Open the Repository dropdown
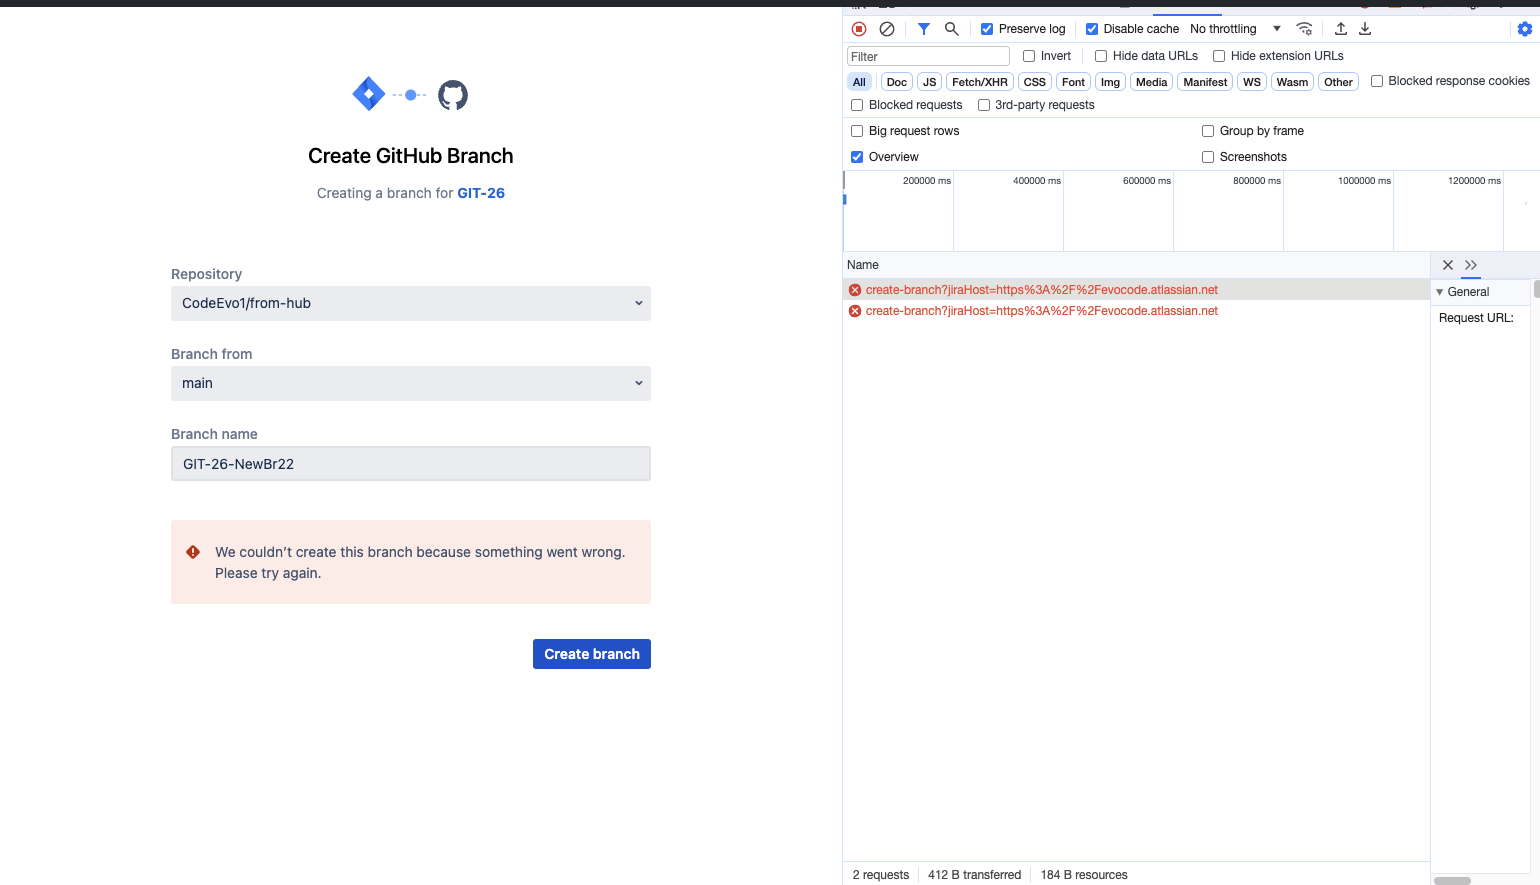The width and height of the screenshot is (1540, 885). pyautogui.click(x=410, y=303)
